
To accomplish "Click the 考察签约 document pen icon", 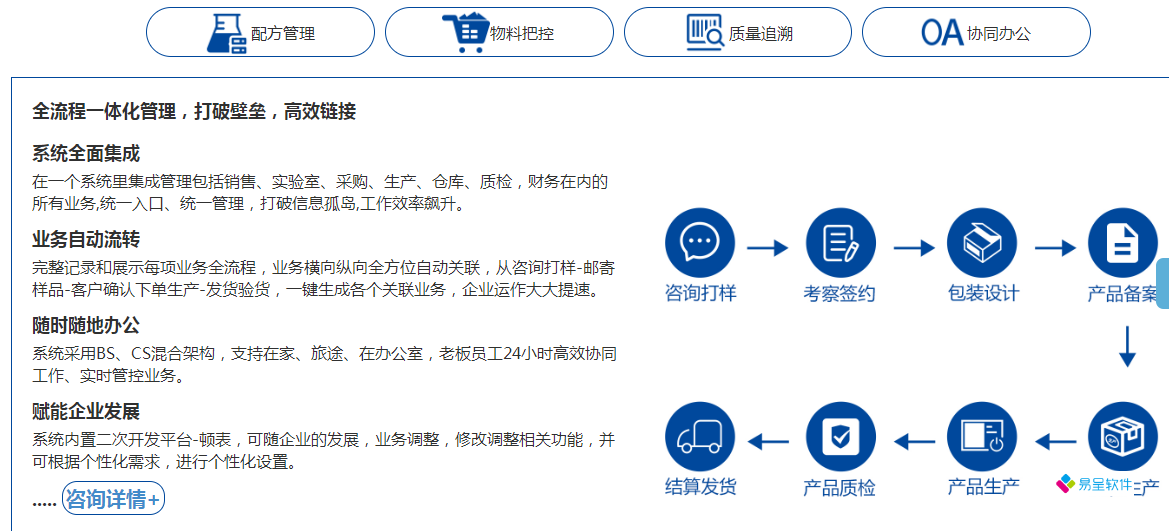I will coord(840,243).
